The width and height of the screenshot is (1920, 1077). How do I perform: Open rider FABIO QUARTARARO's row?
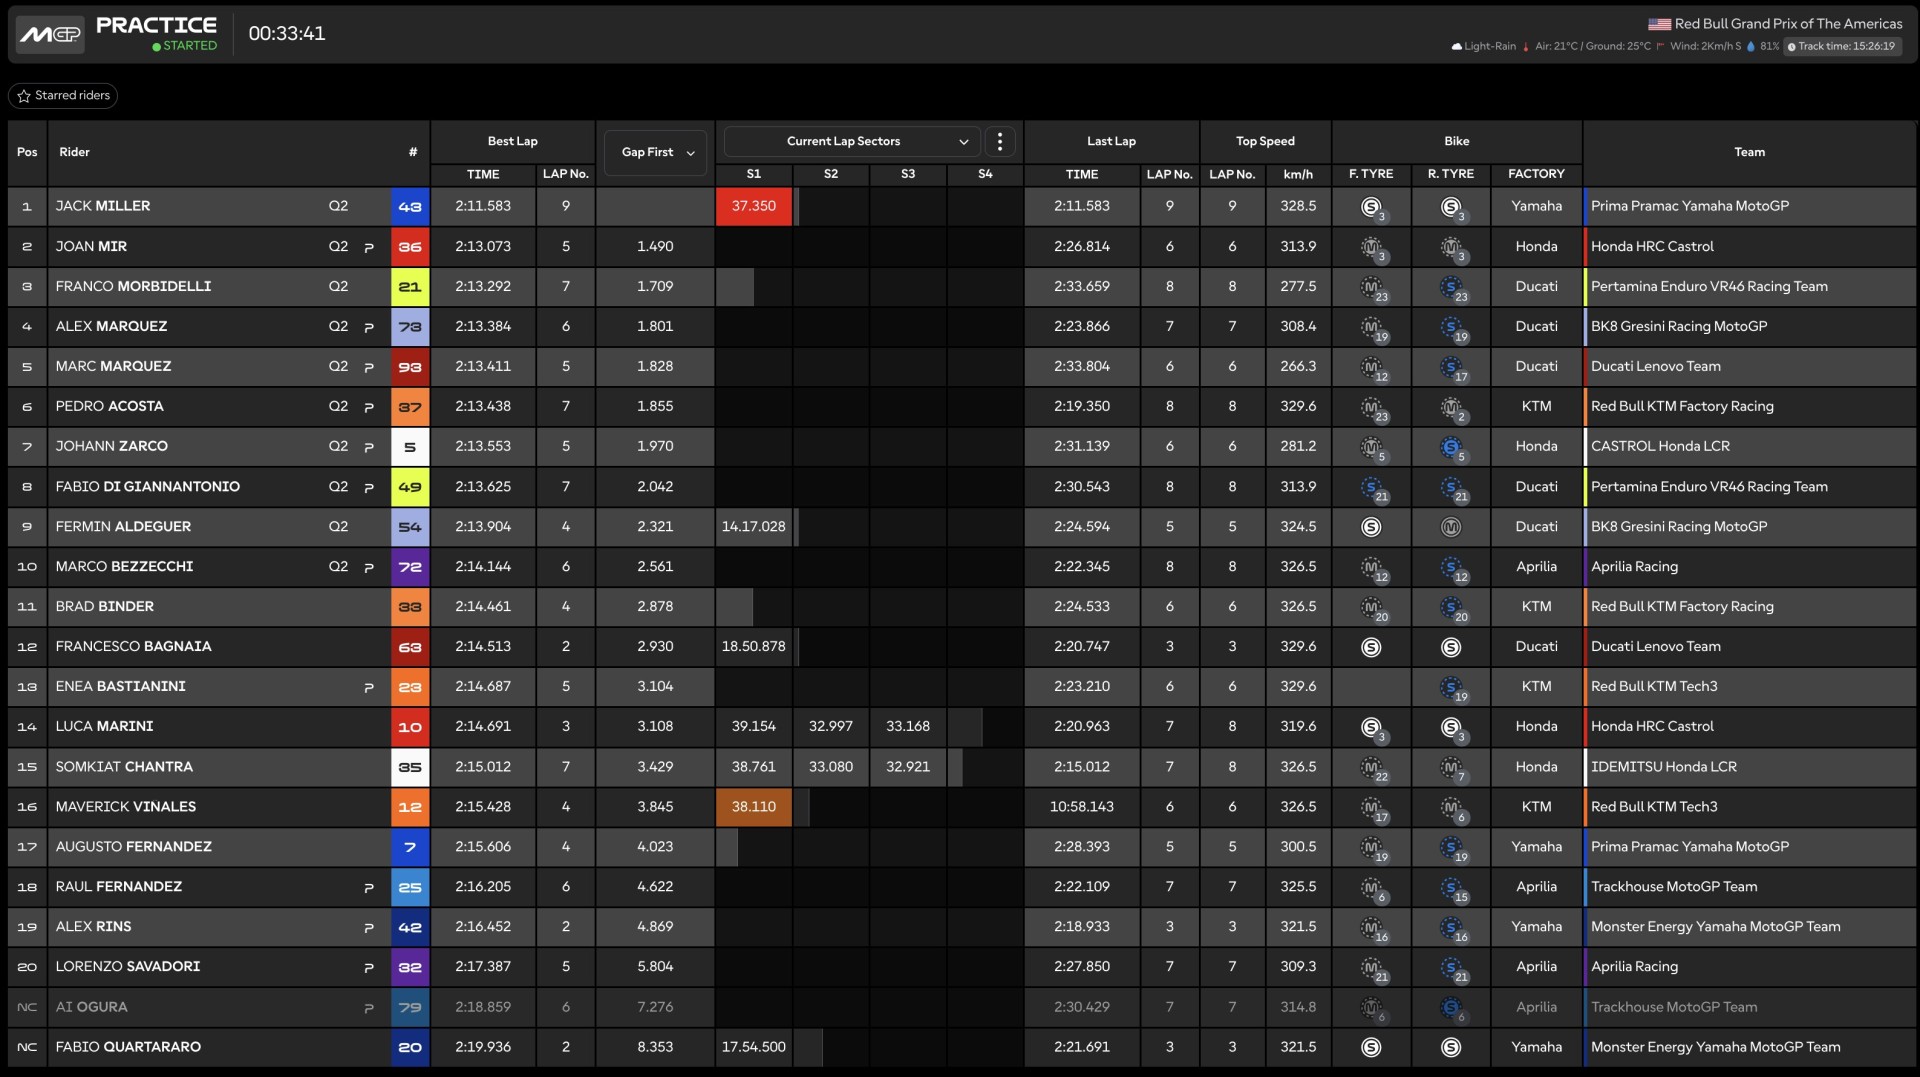[961, 1047]
